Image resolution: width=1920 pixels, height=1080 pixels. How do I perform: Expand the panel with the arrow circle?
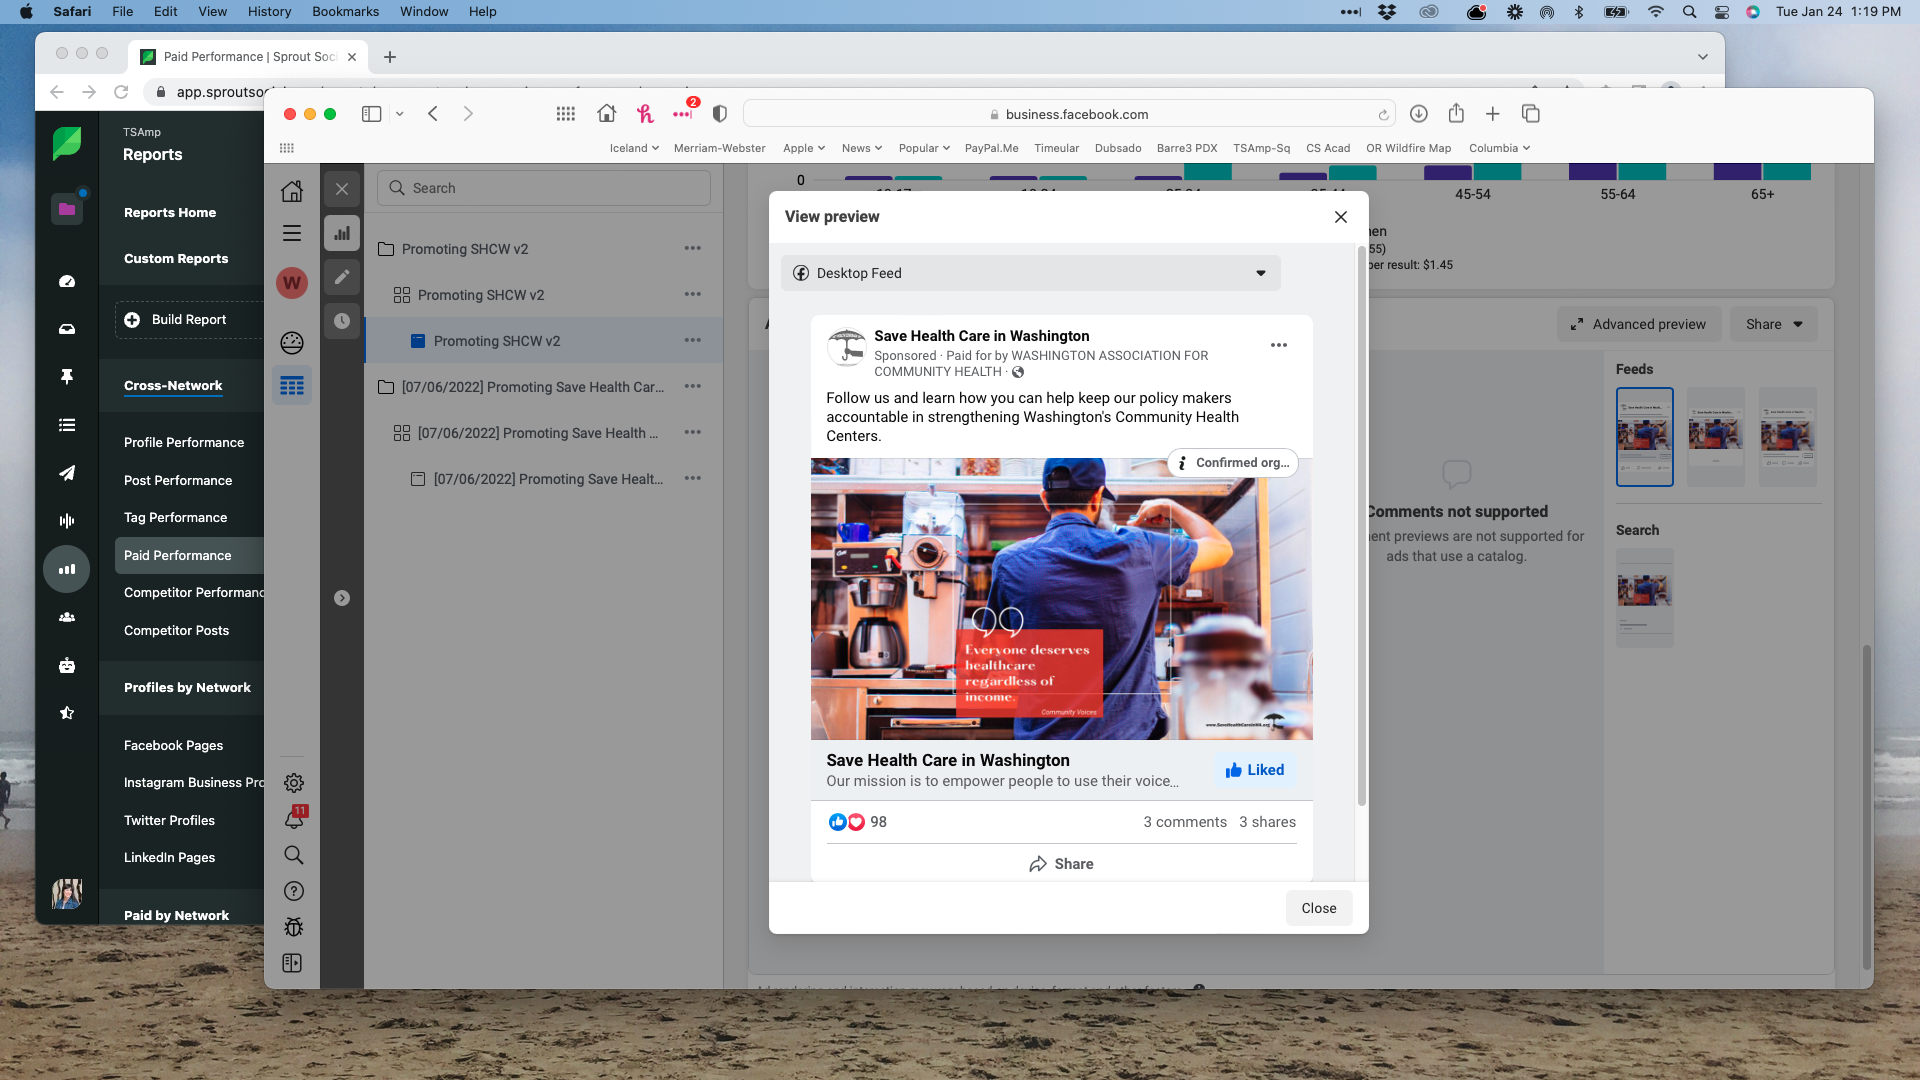pyautogui.click(x=342, y=598)
